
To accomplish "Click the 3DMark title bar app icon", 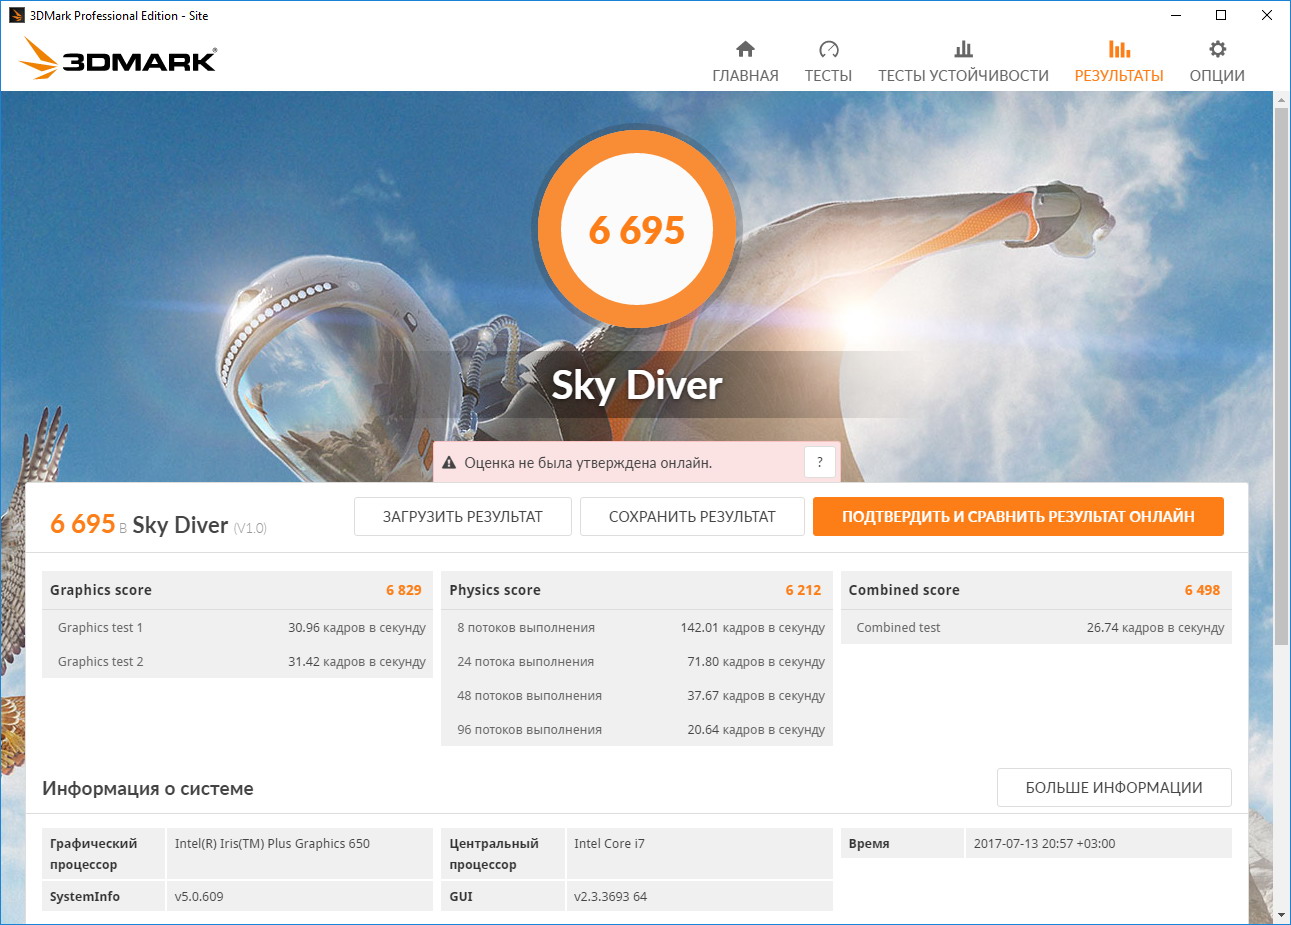I will click(16, 15).
